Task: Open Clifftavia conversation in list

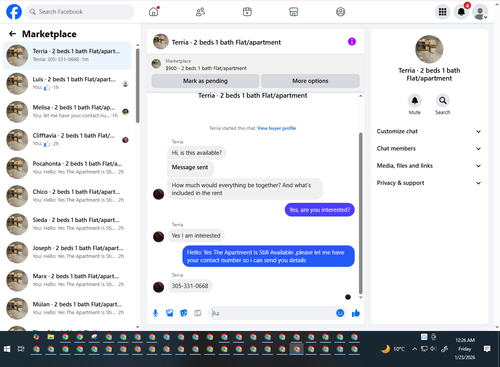Action: click(x=67, y=140)
